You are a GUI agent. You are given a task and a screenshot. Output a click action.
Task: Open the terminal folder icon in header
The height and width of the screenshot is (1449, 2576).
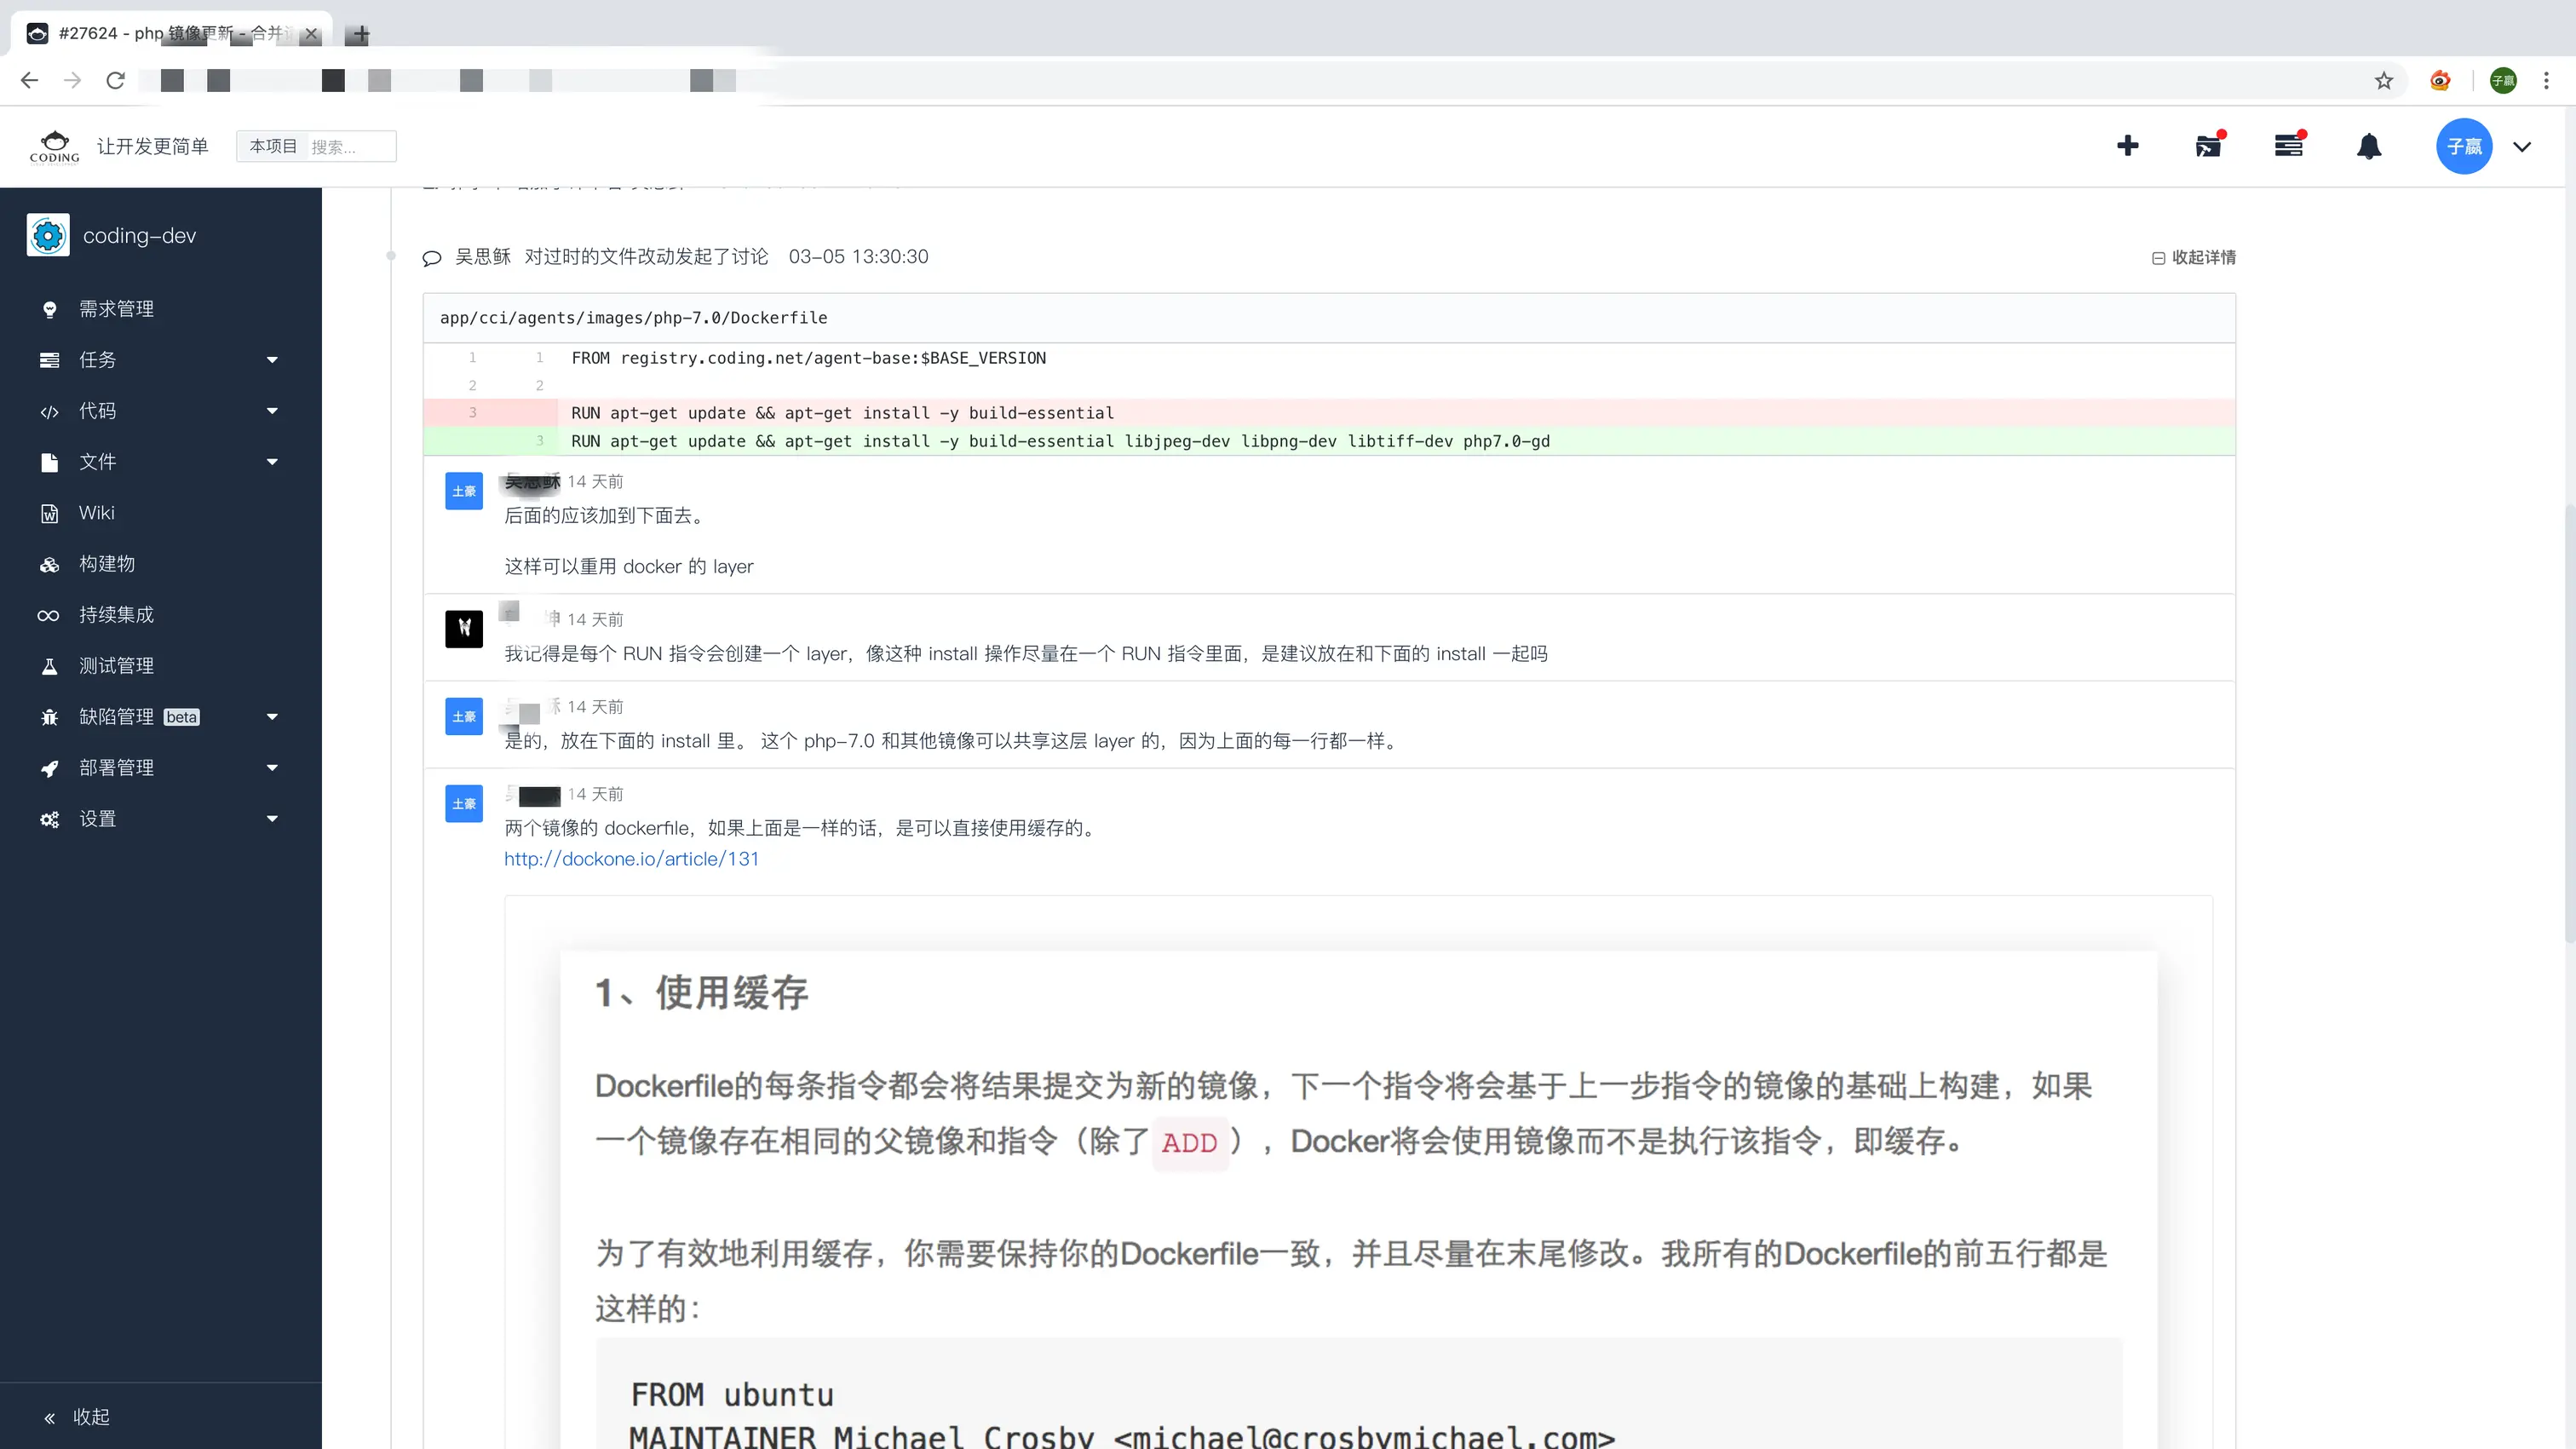pyautogui.click(x=2208, y=146)
